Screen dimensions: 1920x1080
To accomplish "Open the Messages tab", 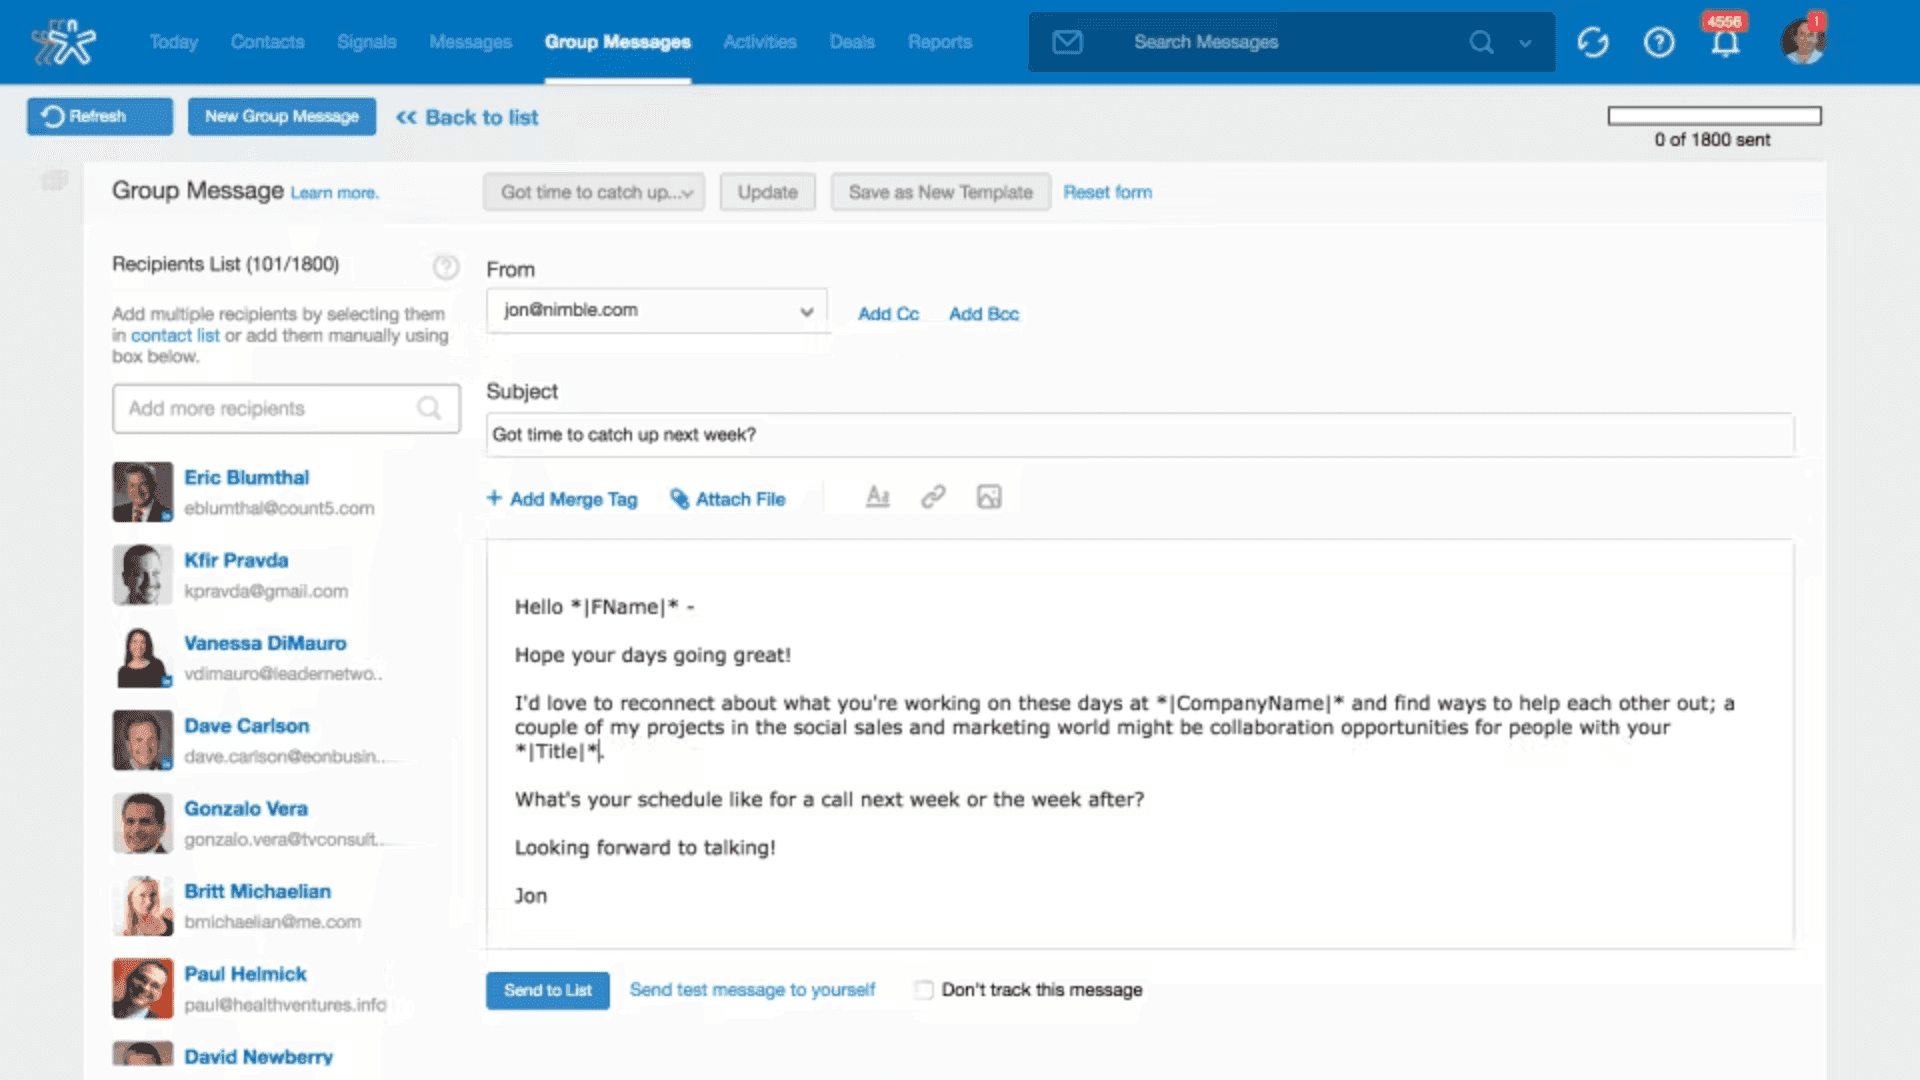I will click(470, 42).
